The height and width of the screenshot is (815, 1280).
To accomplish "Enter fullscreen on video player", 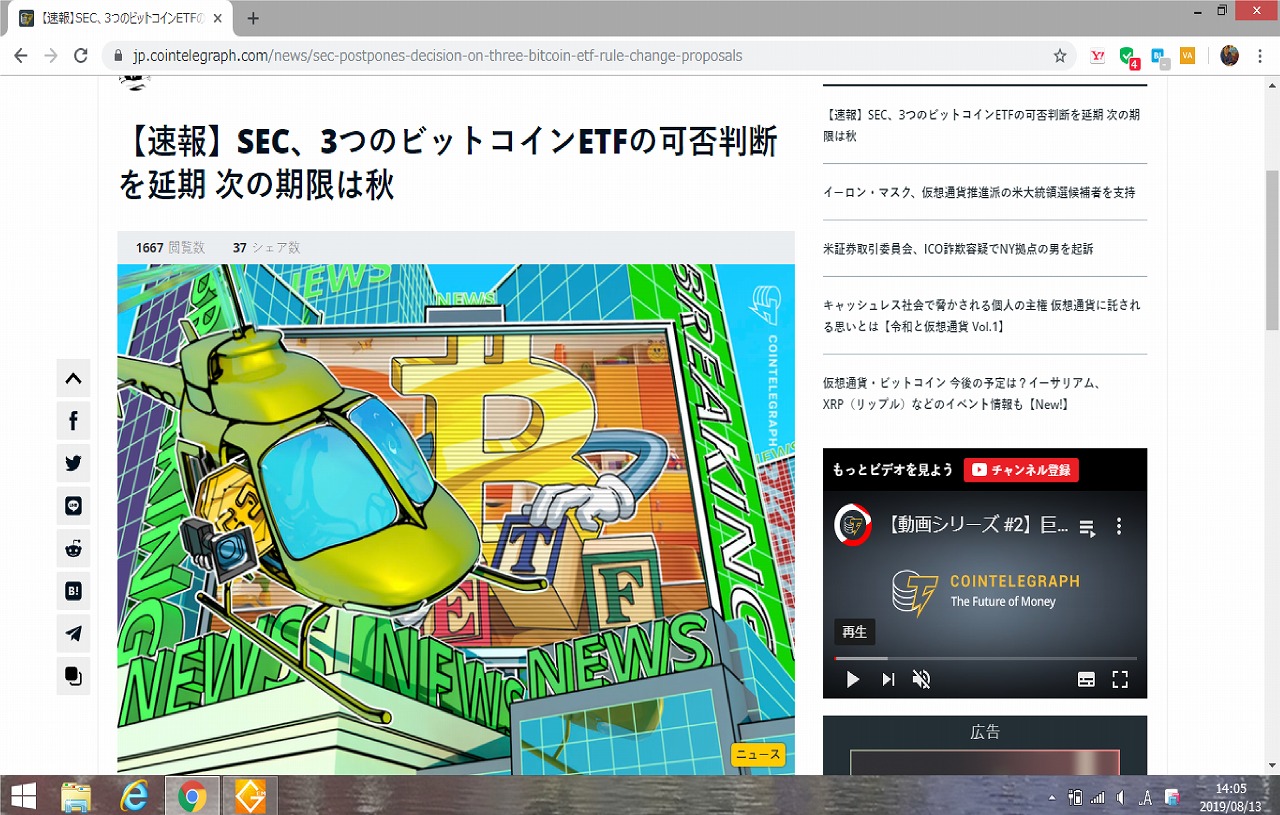I will point(1120,680).
